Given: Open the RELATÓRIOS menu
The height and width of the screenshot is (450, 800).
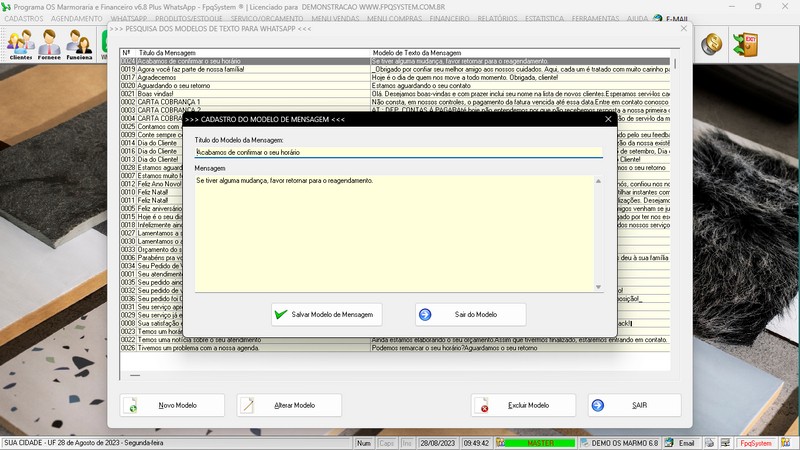Looking at the screenshot, I should tap(497, 19).
